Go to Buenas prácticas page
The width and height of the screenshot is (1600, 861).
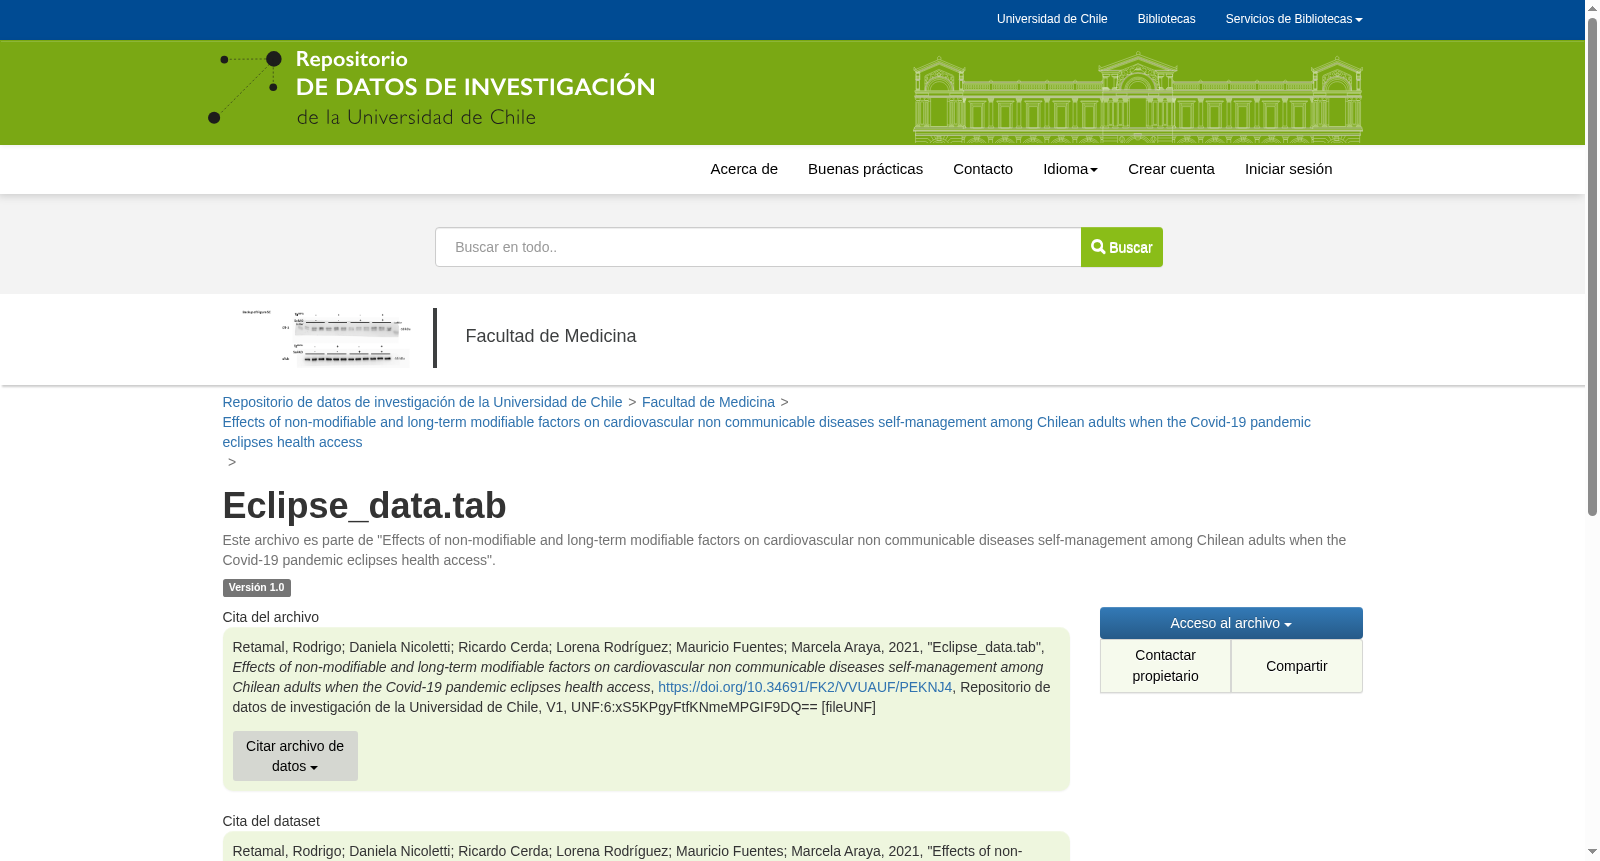tap(865, 169)
